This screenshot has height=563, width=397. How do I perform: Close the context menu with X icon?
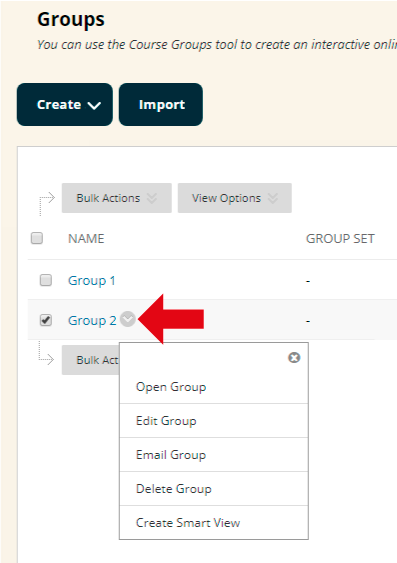pyautogui.click(x=294, y=358)
